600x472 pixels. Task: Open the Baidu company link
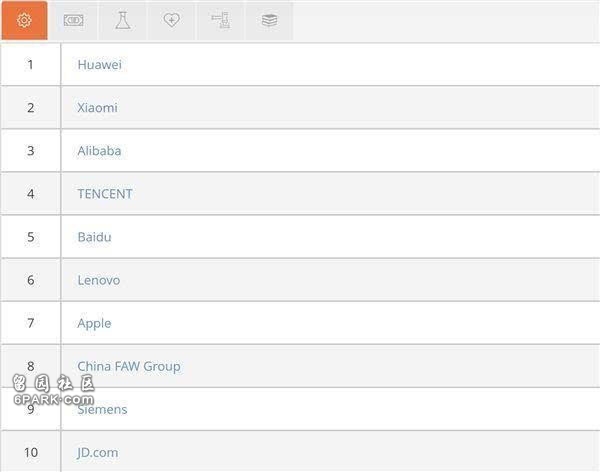94,237
